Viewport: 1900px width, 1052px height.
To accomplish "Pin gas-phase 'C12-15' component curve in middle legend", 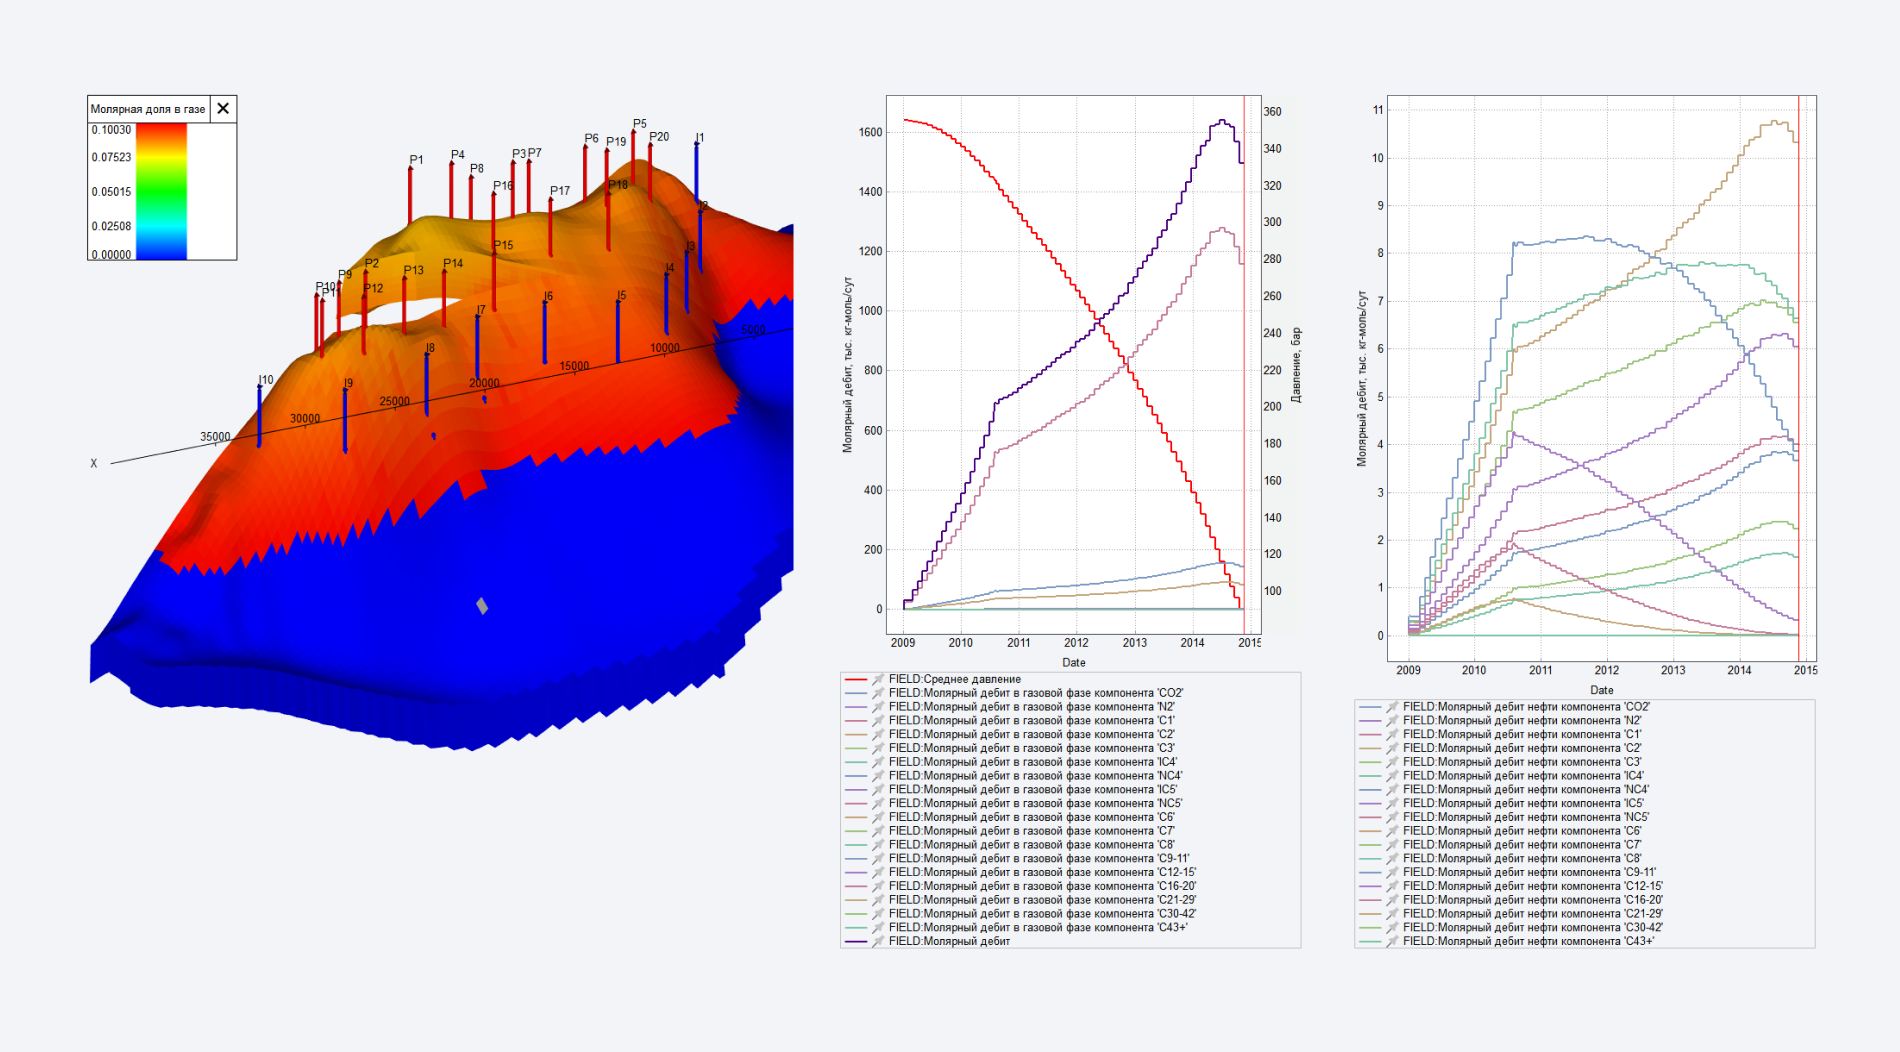I will point(877,872).
